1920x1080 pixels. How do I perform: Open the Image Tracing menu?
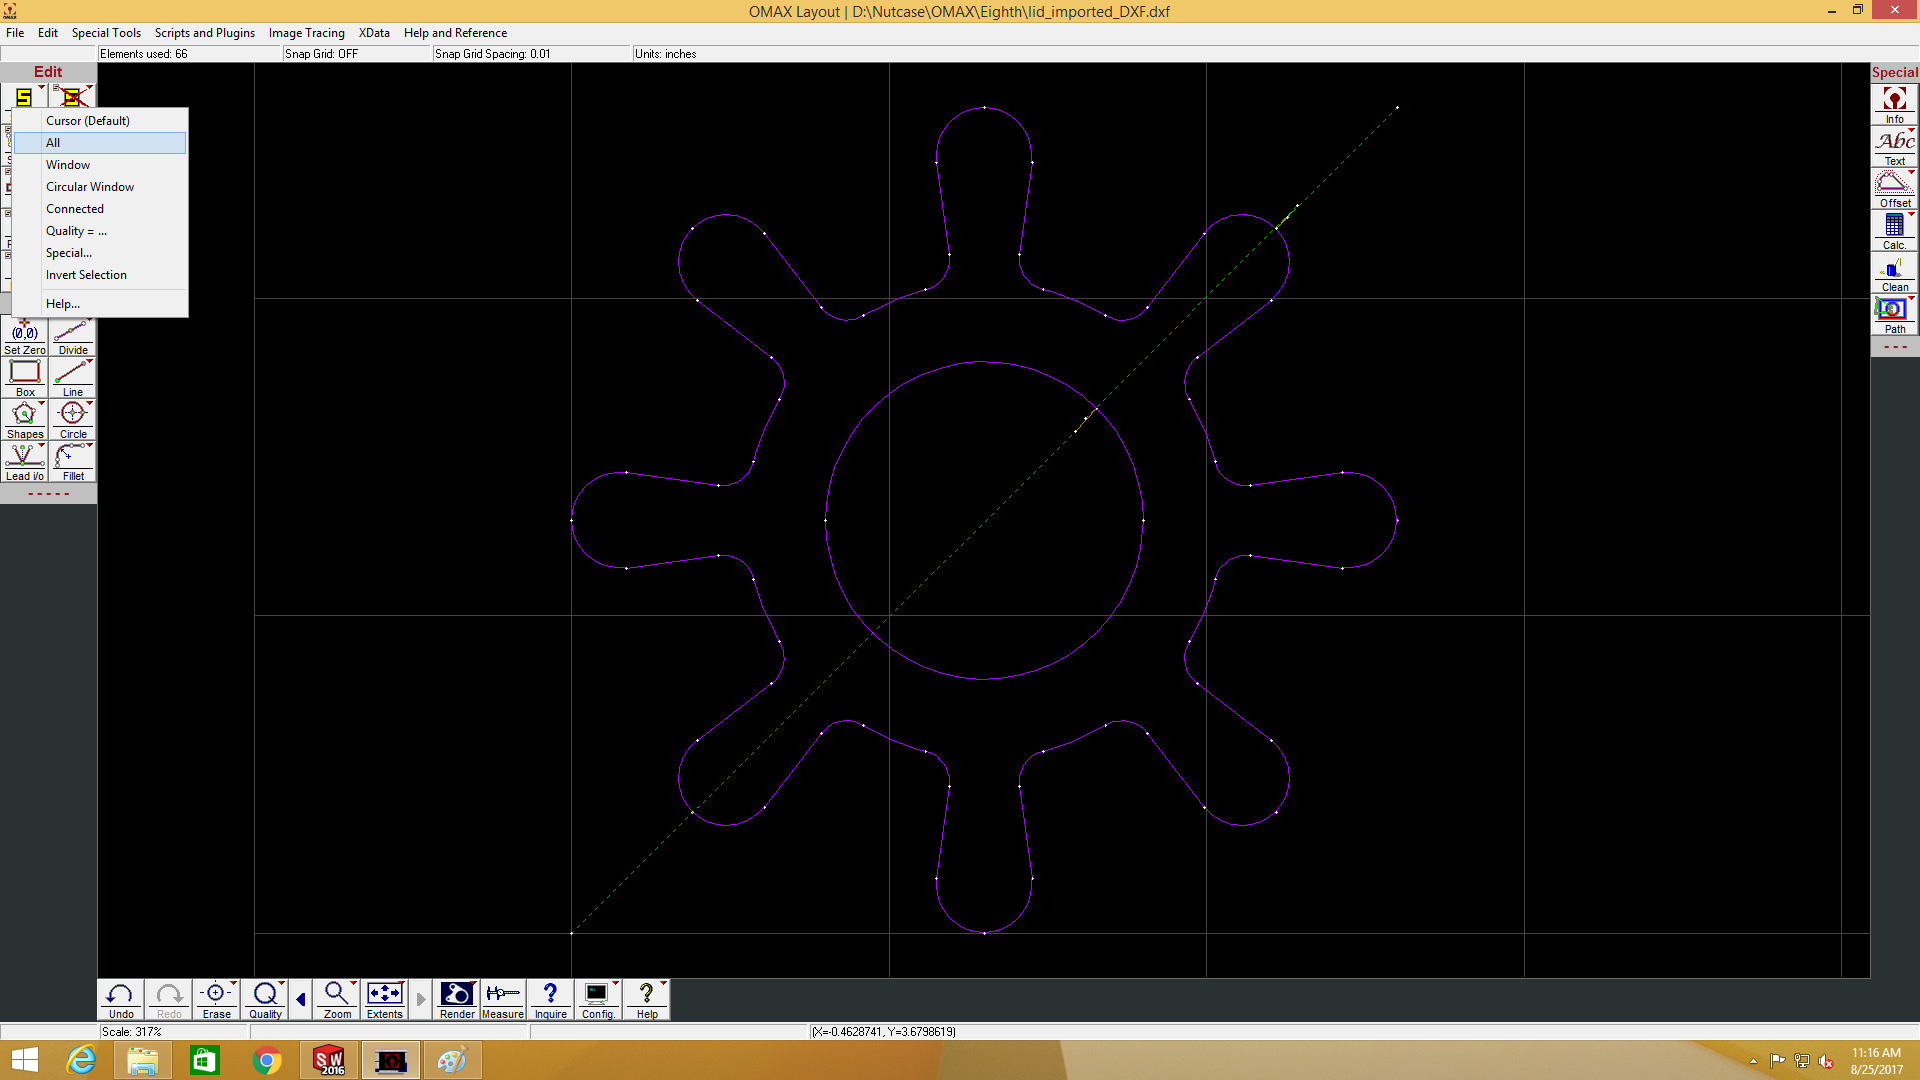(x=306, y=33)
